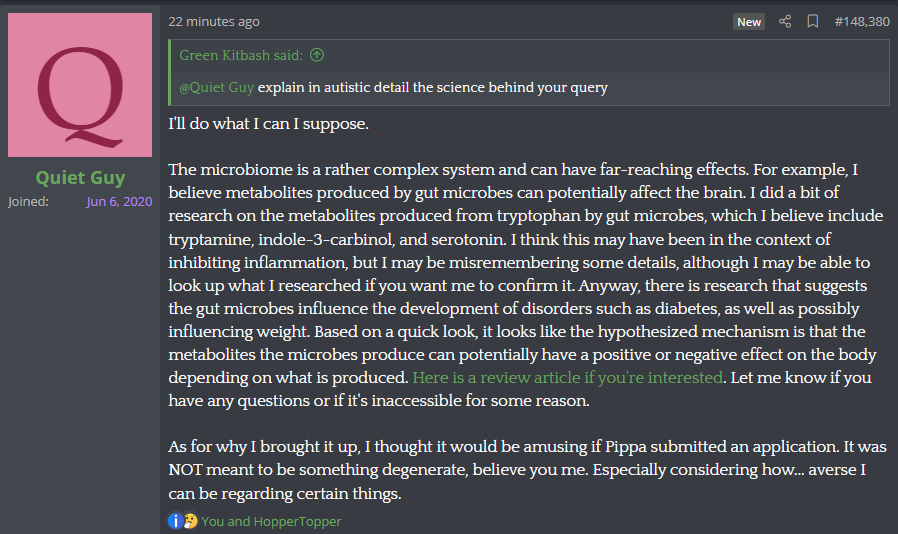The image size is (898, 534).
Task: Click the "New" post badge
Action: click(749, 22)
